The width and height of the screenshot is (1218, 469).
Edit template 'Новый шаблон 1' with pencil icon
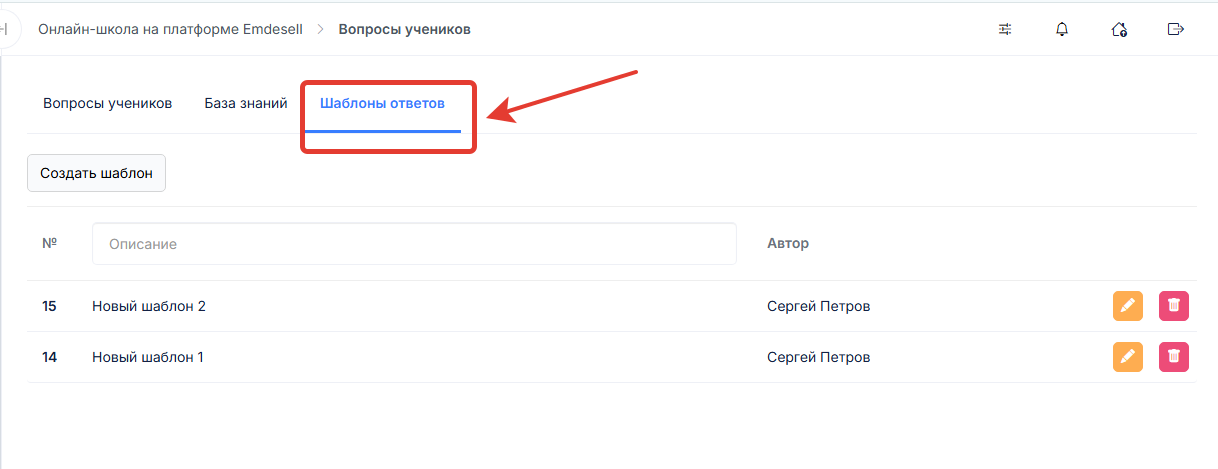tap(1128, 356)
